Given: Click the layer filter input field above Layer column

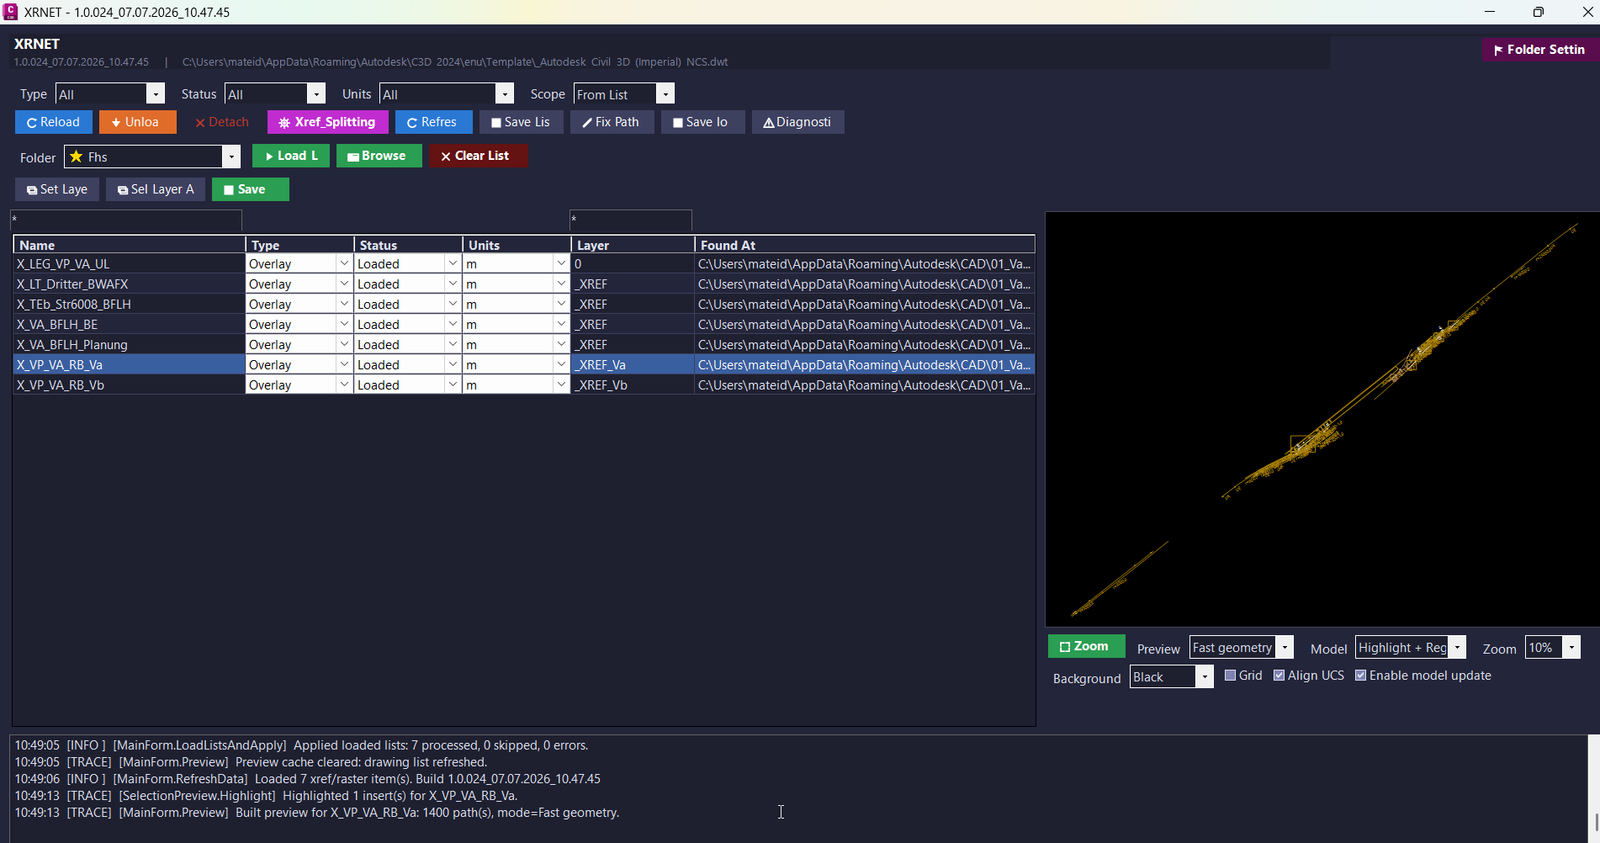Looking at the screenshot, I should (x=630, y=220).
